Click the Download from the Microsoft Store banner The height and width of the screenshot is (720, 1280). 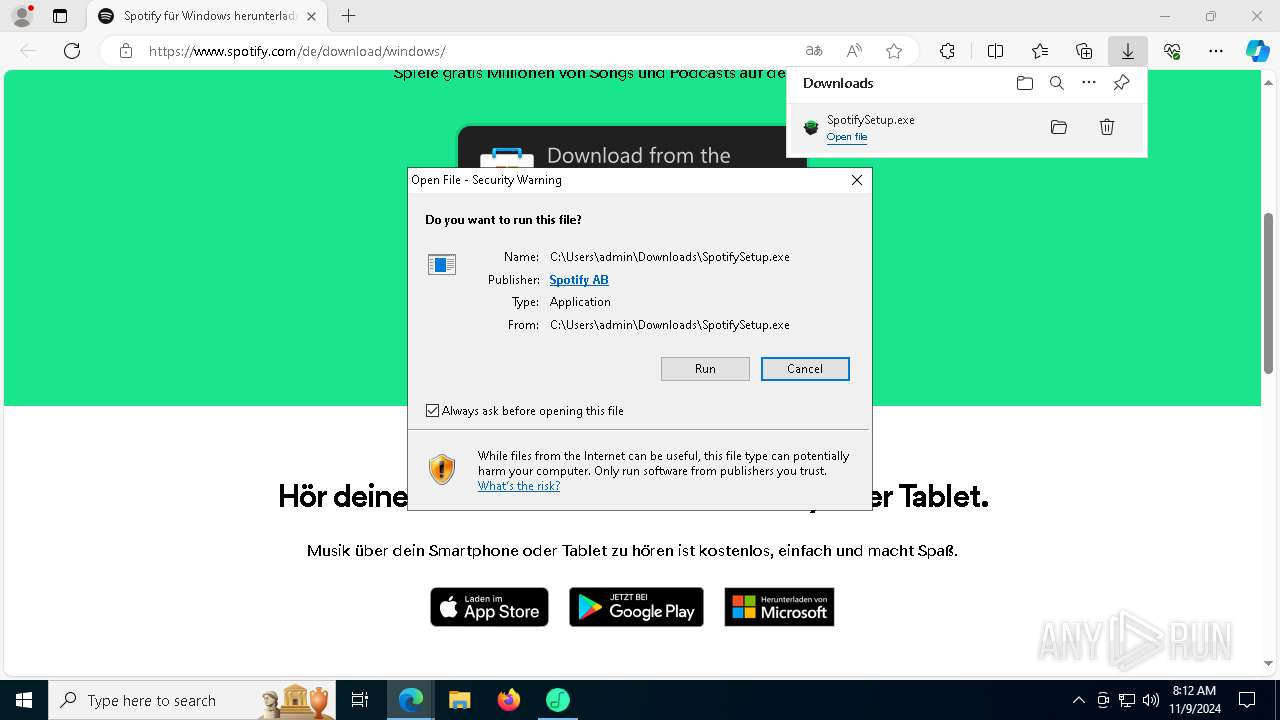(x=632, y=146)
